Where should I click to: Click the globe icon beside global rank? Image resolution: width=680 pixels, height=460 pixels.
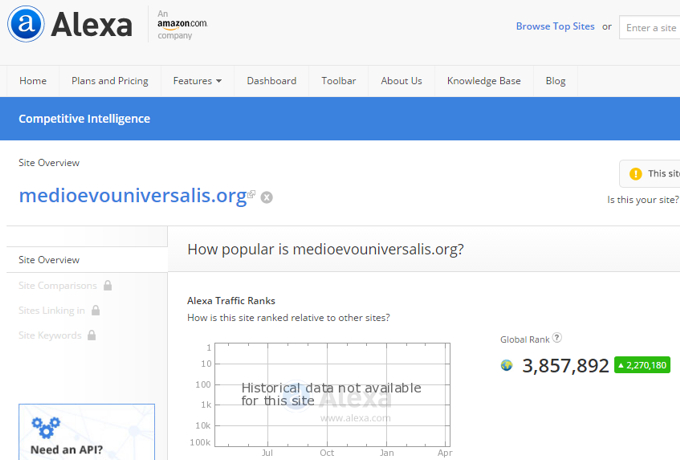coord(507,365)
